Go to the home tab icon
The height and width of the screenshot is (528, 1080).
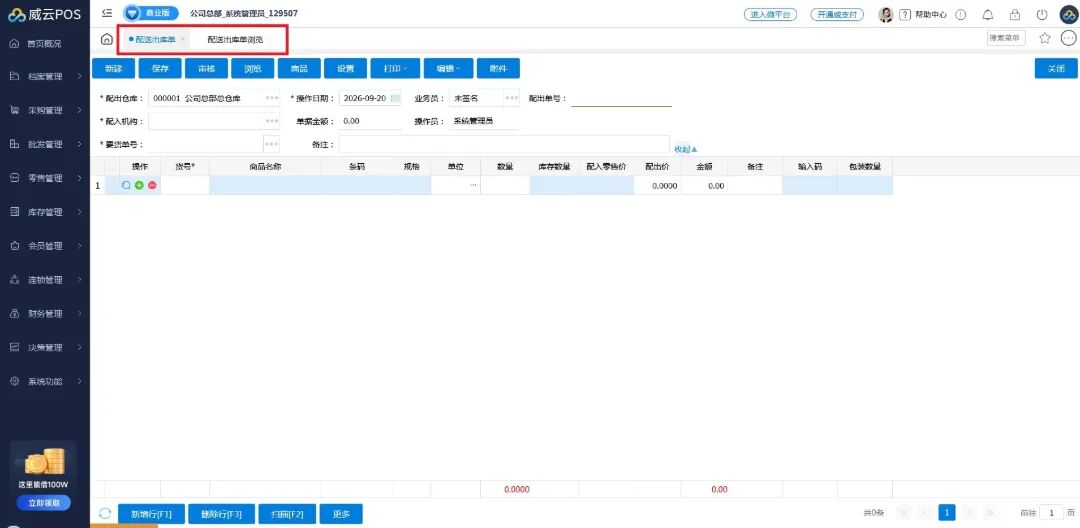107,39
